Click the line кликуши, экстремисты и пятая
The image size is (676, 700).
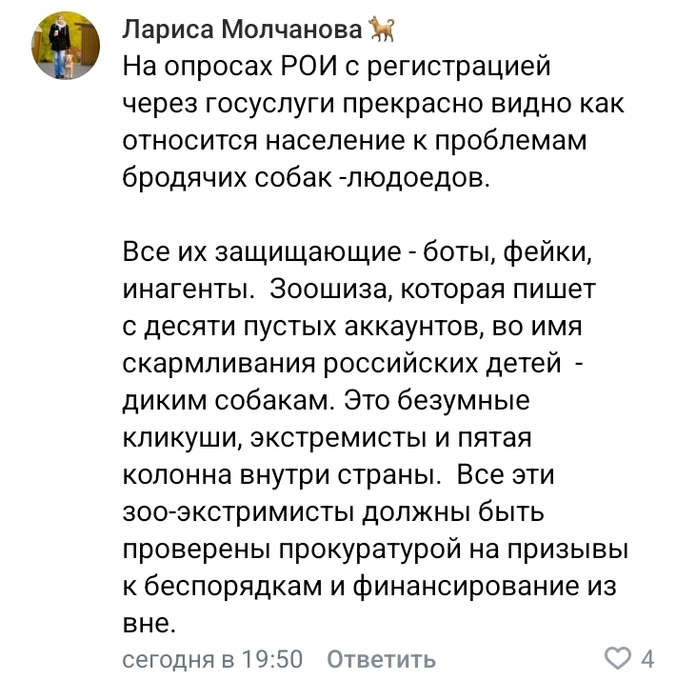[x=327, y=438]
